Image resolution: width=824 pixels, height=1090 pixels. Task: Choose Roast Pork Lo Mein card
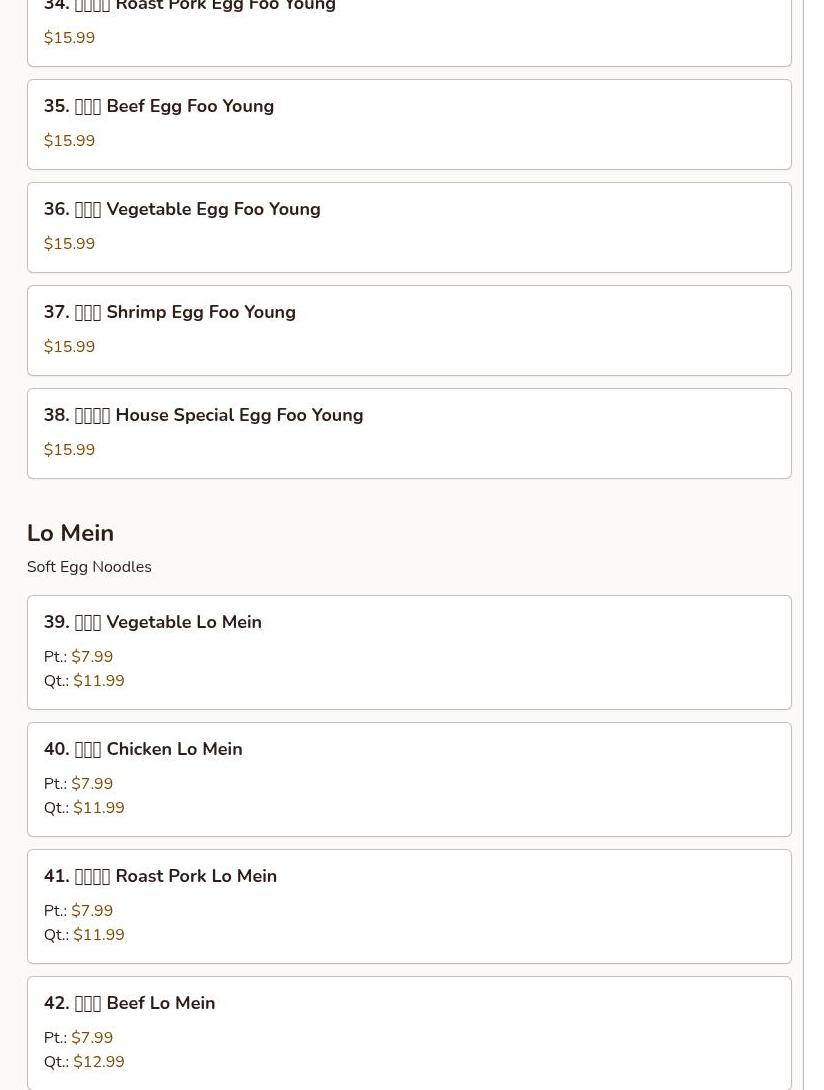click(x=409, y=906)
